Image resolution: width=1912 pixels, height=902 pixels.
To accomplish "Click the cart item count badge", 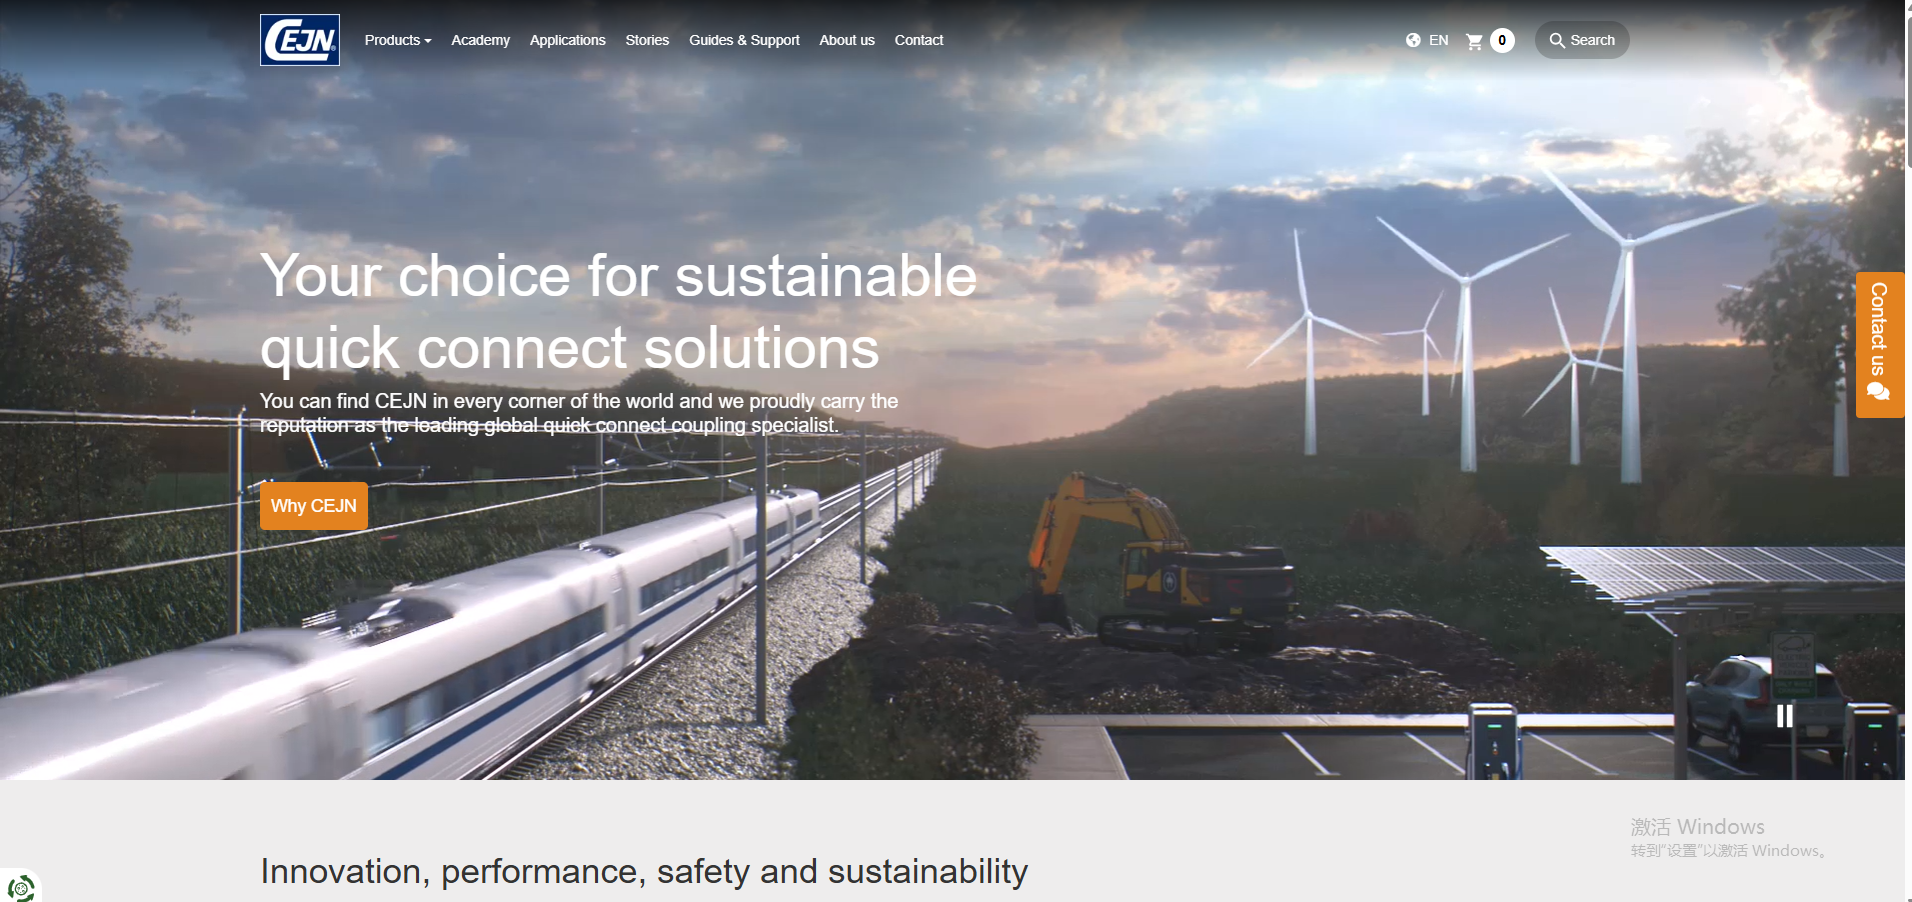I will click(1502, 40).
